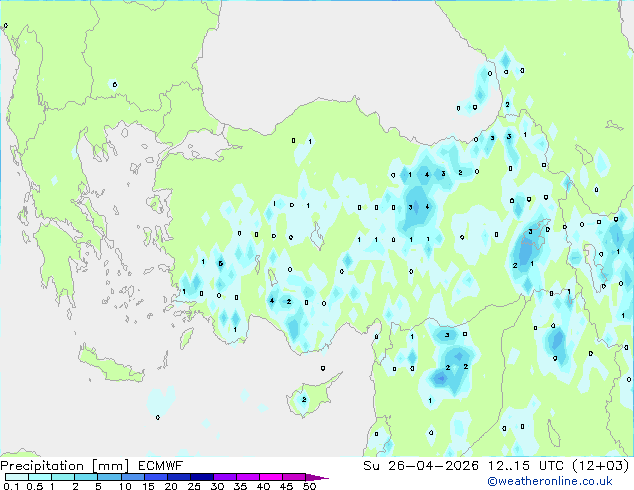The image size is (634, 490).
Task: Click the legend label '0.5'
Action: click(35, 486)
